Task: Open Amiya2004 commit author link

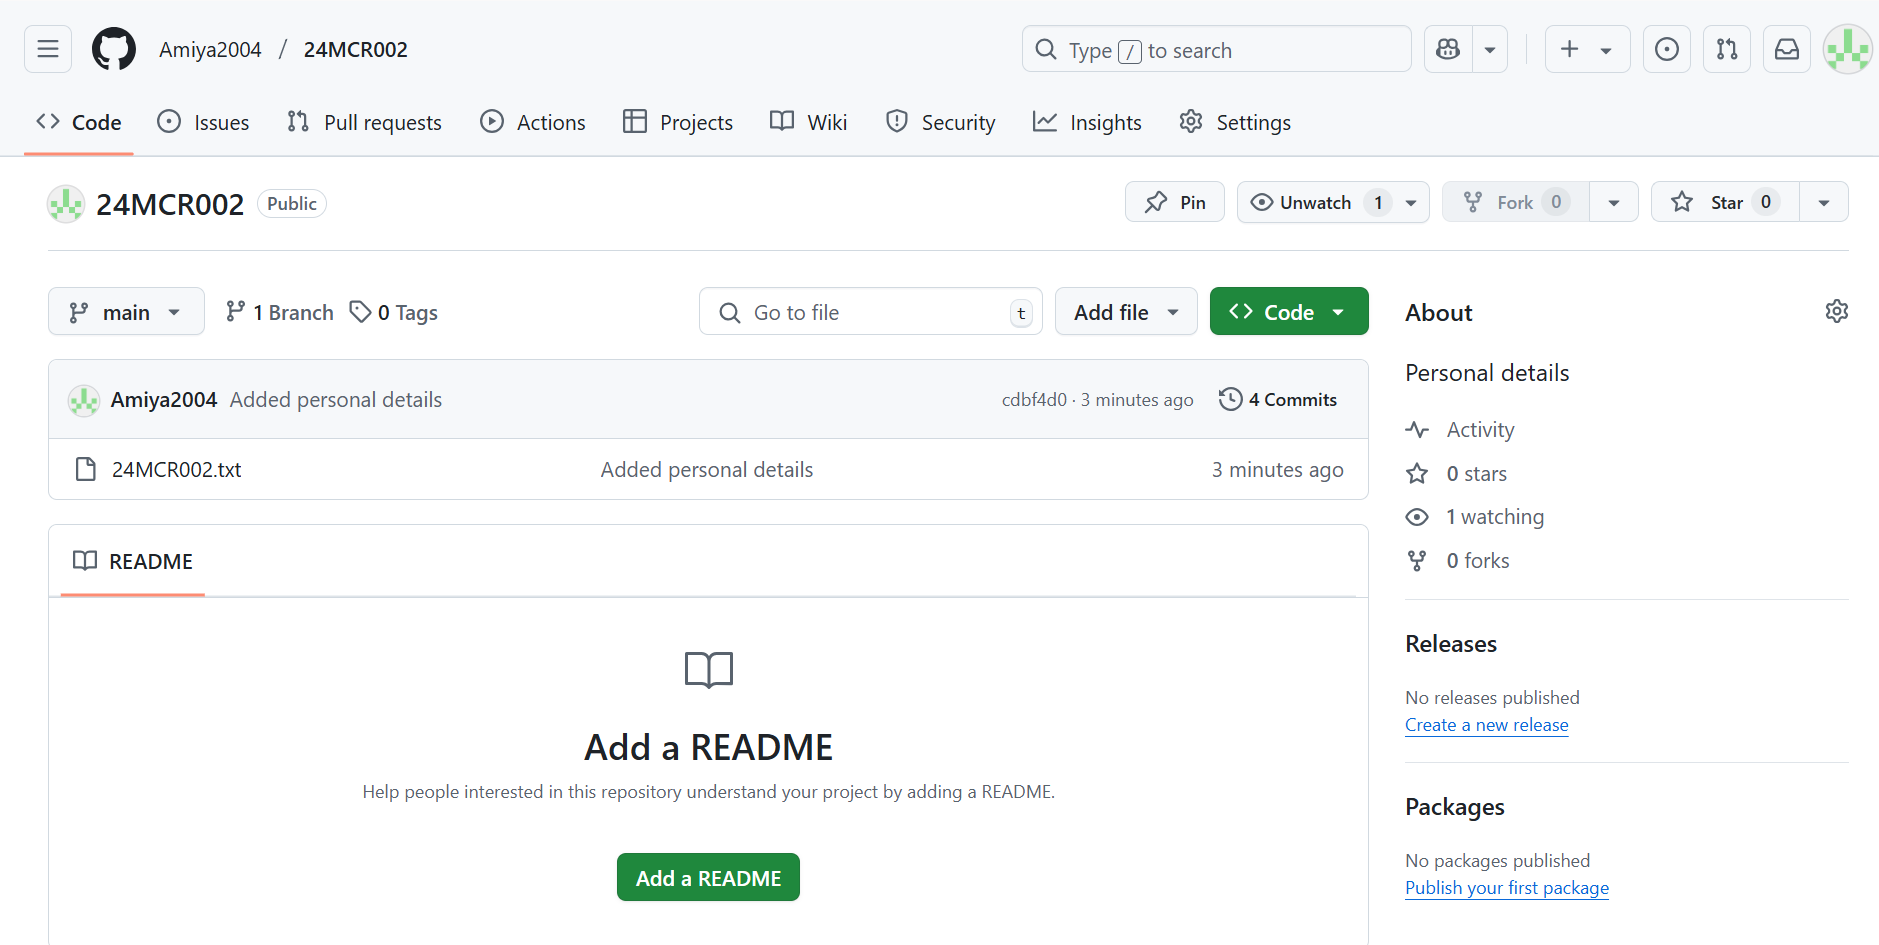Action: pyautogui.click(x=164, y=400)
